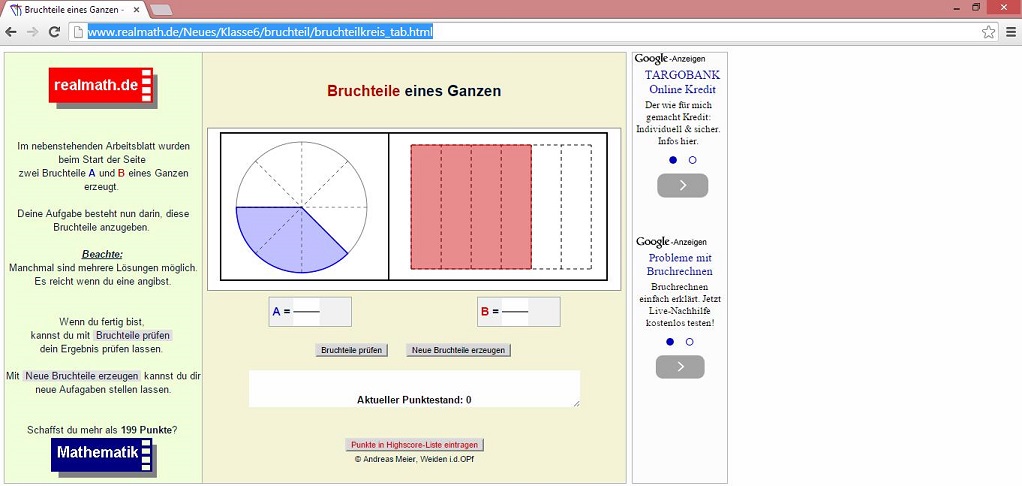The height and width of the screenshot is (486, 1022).
Task: Click the arrow button under TARGOBANK ad
Action: tap(682, 185)
